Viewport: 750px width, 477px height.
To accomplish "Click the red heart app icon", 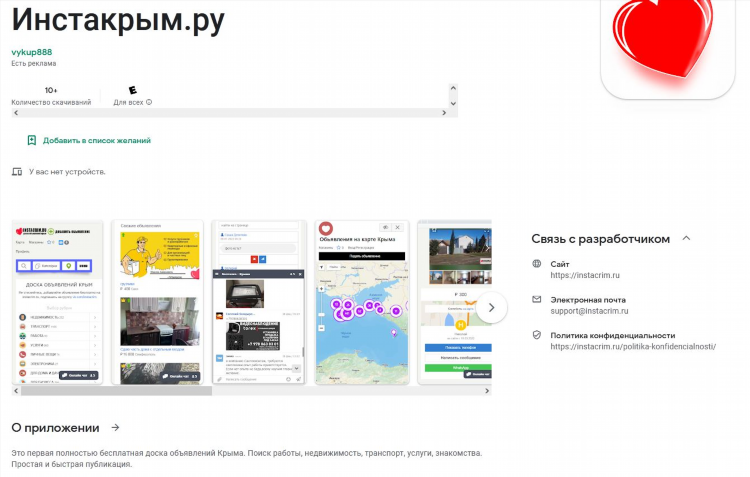I will click(668, 48).
